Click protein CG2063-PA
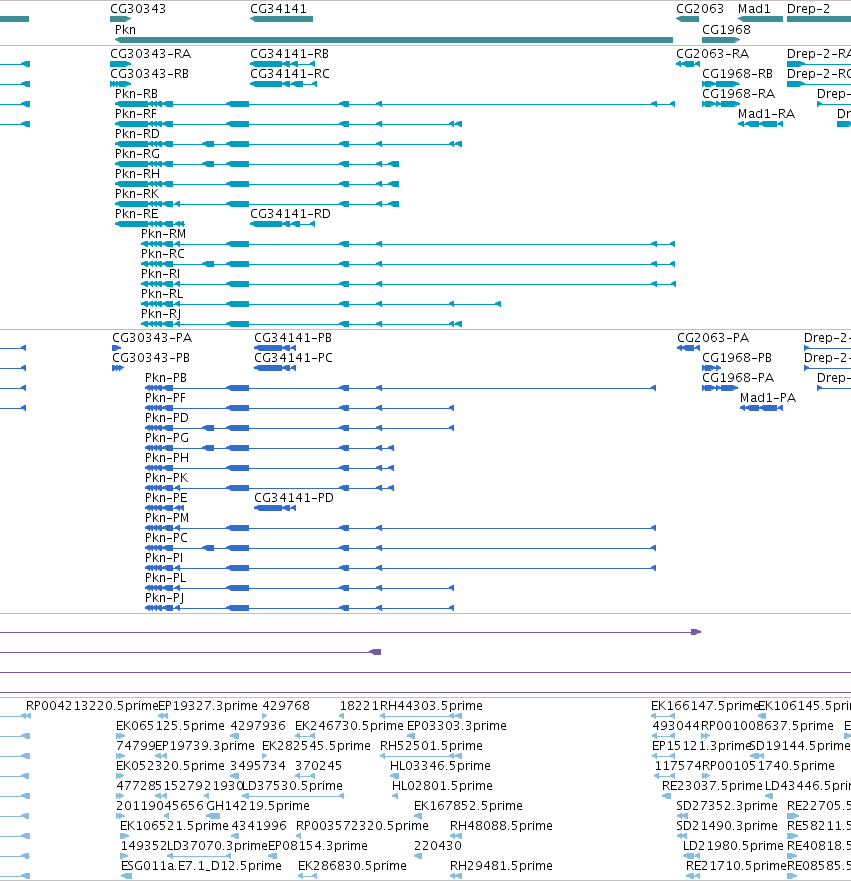851x881 pixels. (x=713, y=338)
